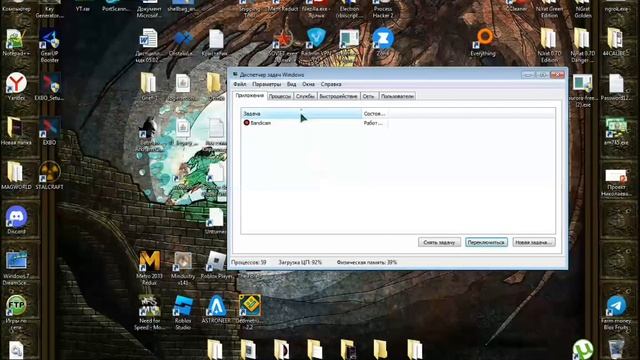640x360 pixels.
Task: Click the Новая задача button
Action: (533, 242)
